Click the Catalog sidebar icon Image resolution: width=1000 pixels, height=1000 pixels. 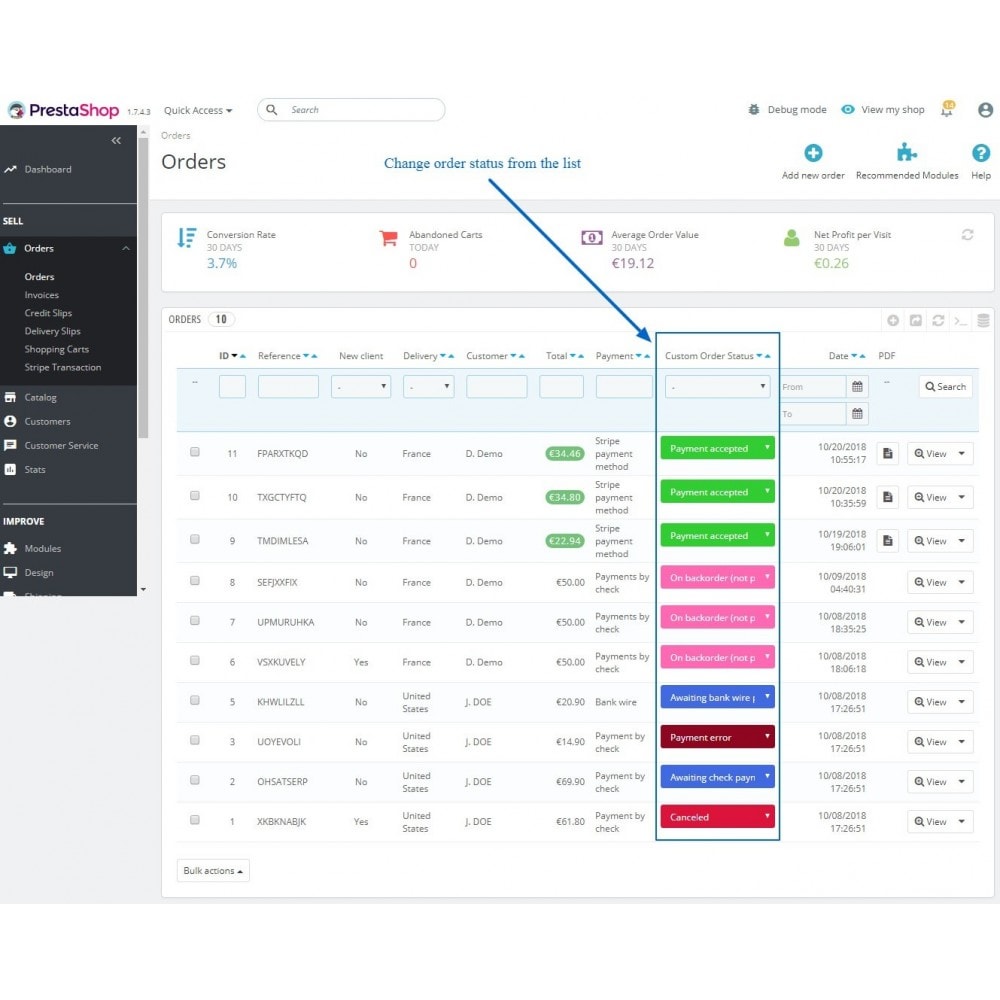(10, 397)
